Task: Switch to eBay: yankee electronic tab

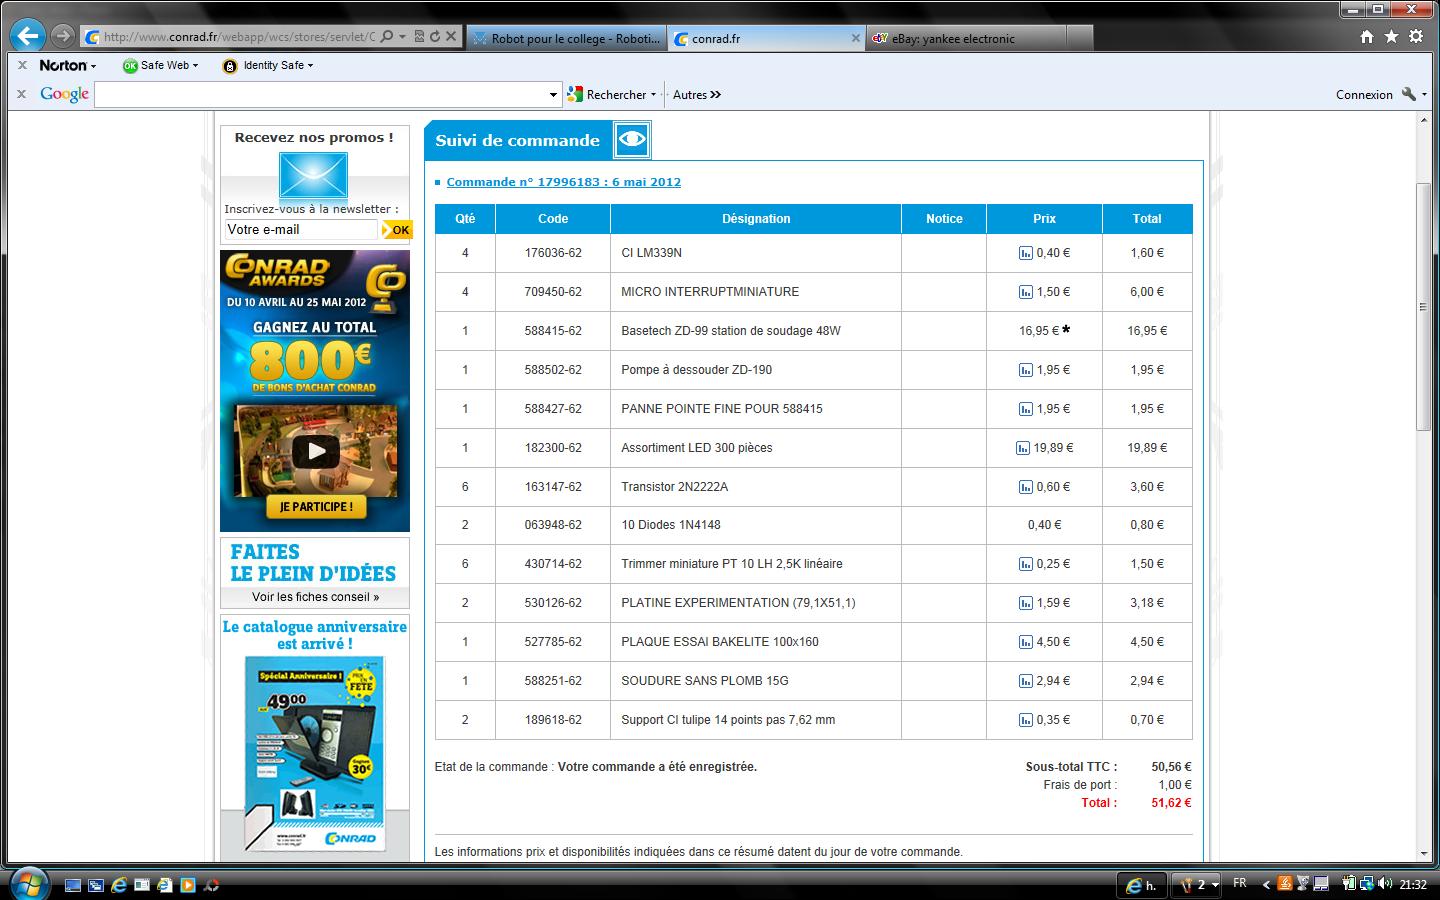Action: pos(965,38)
